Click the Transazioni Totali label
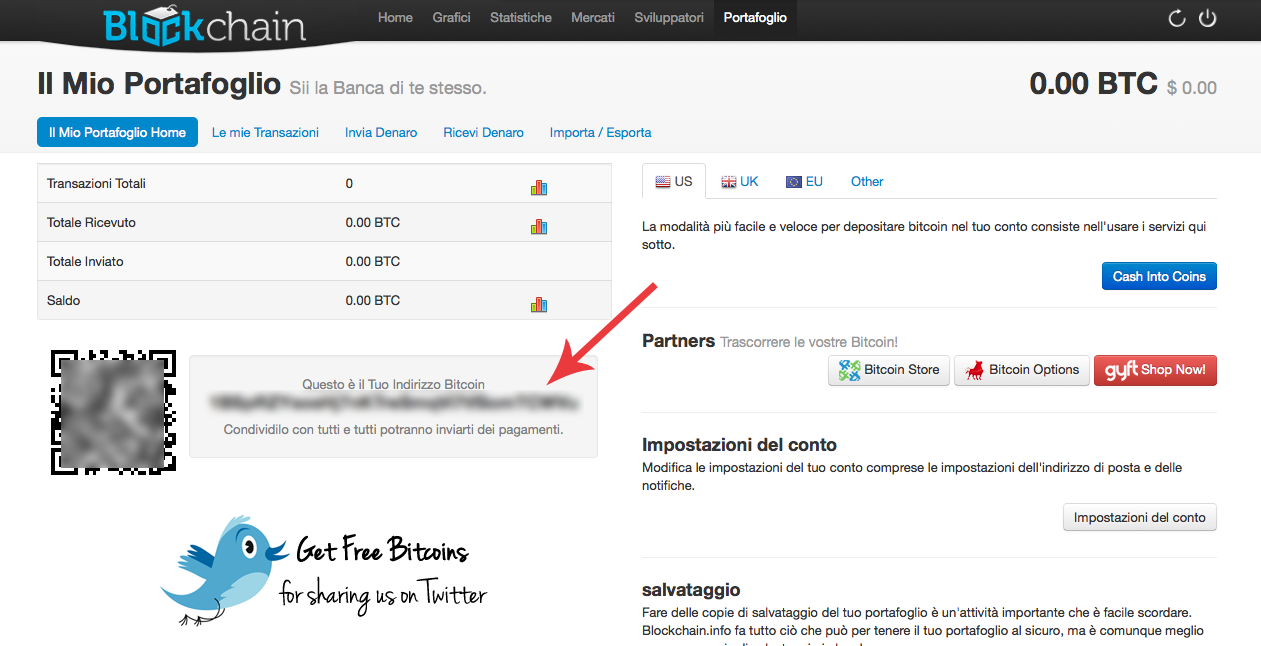 pos(96,183)
